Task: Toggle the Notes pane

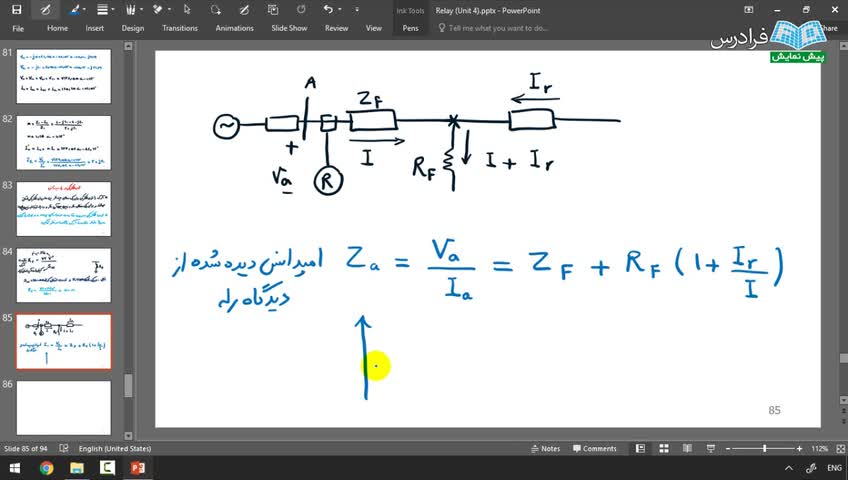Action: click(545, 449)
